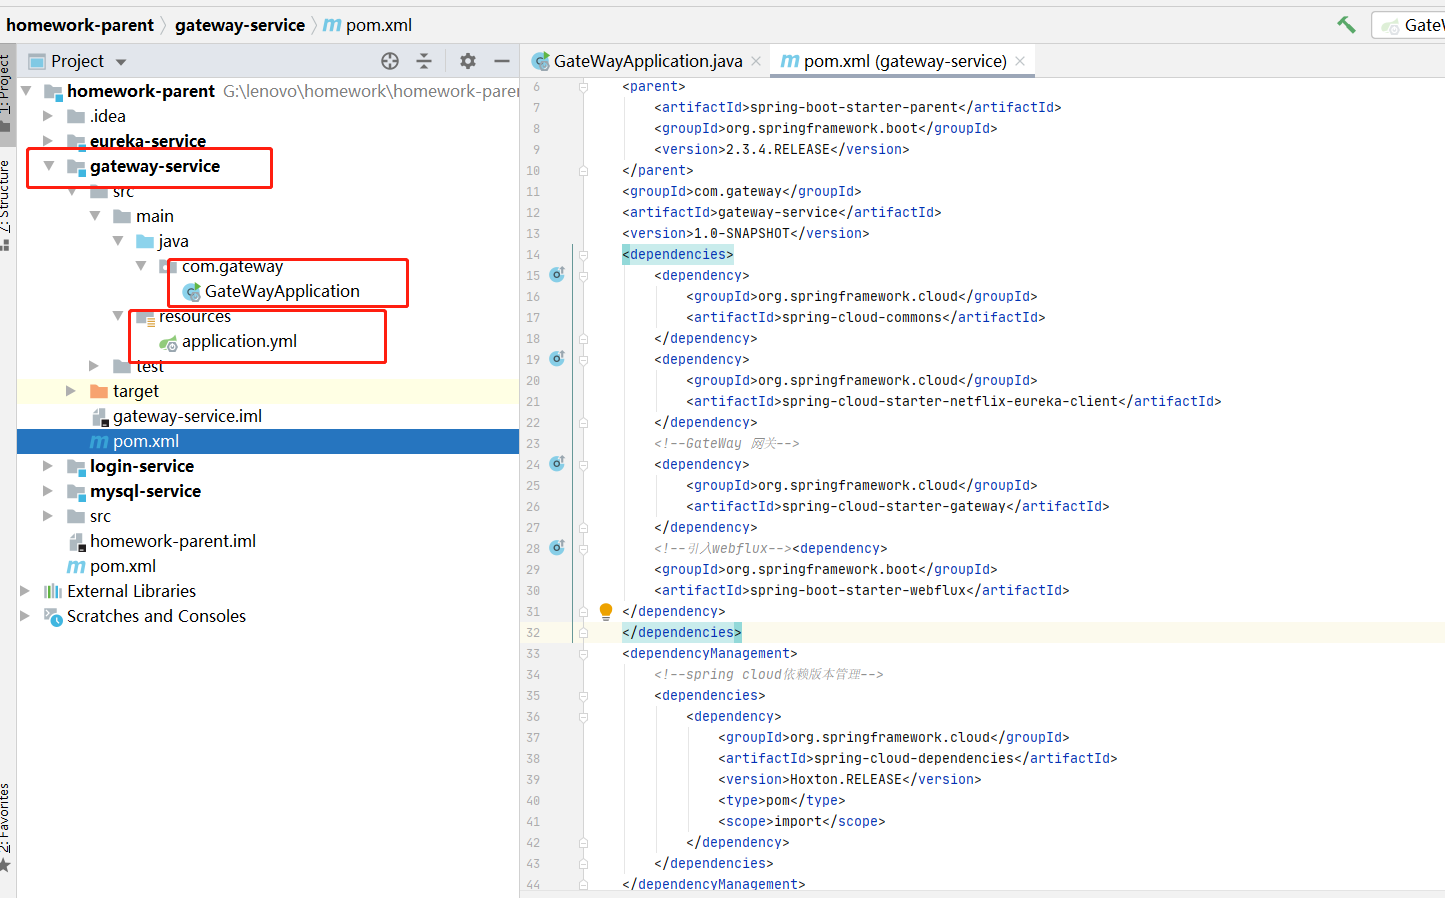Collapse the java source folder
The image size is (1445, 898).
coord(118,241)
